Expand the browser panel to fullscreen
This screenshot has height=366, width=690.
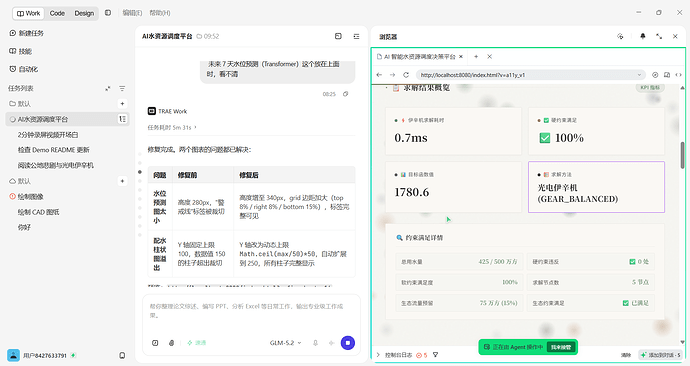click(x=659, y=36)
